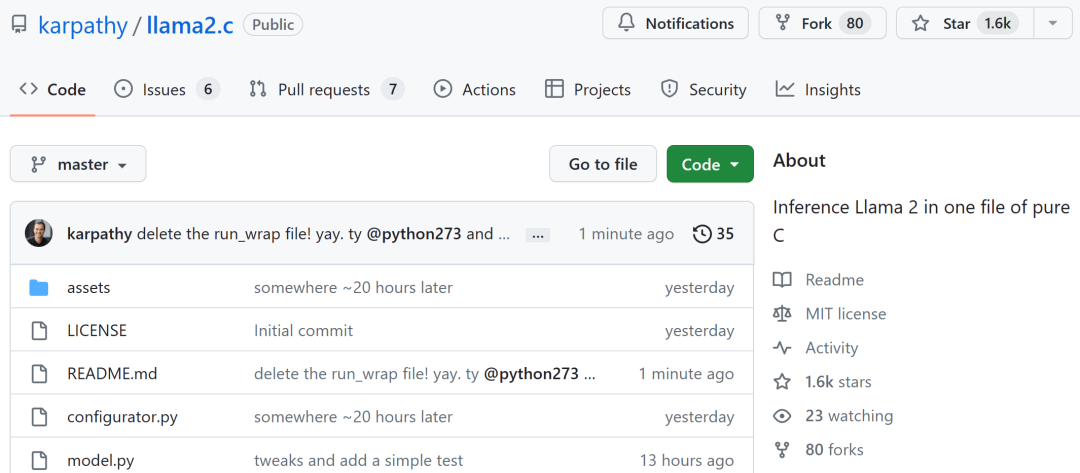
Task: Switch to the Pull requests tab
Action: (x=326, y=90)
